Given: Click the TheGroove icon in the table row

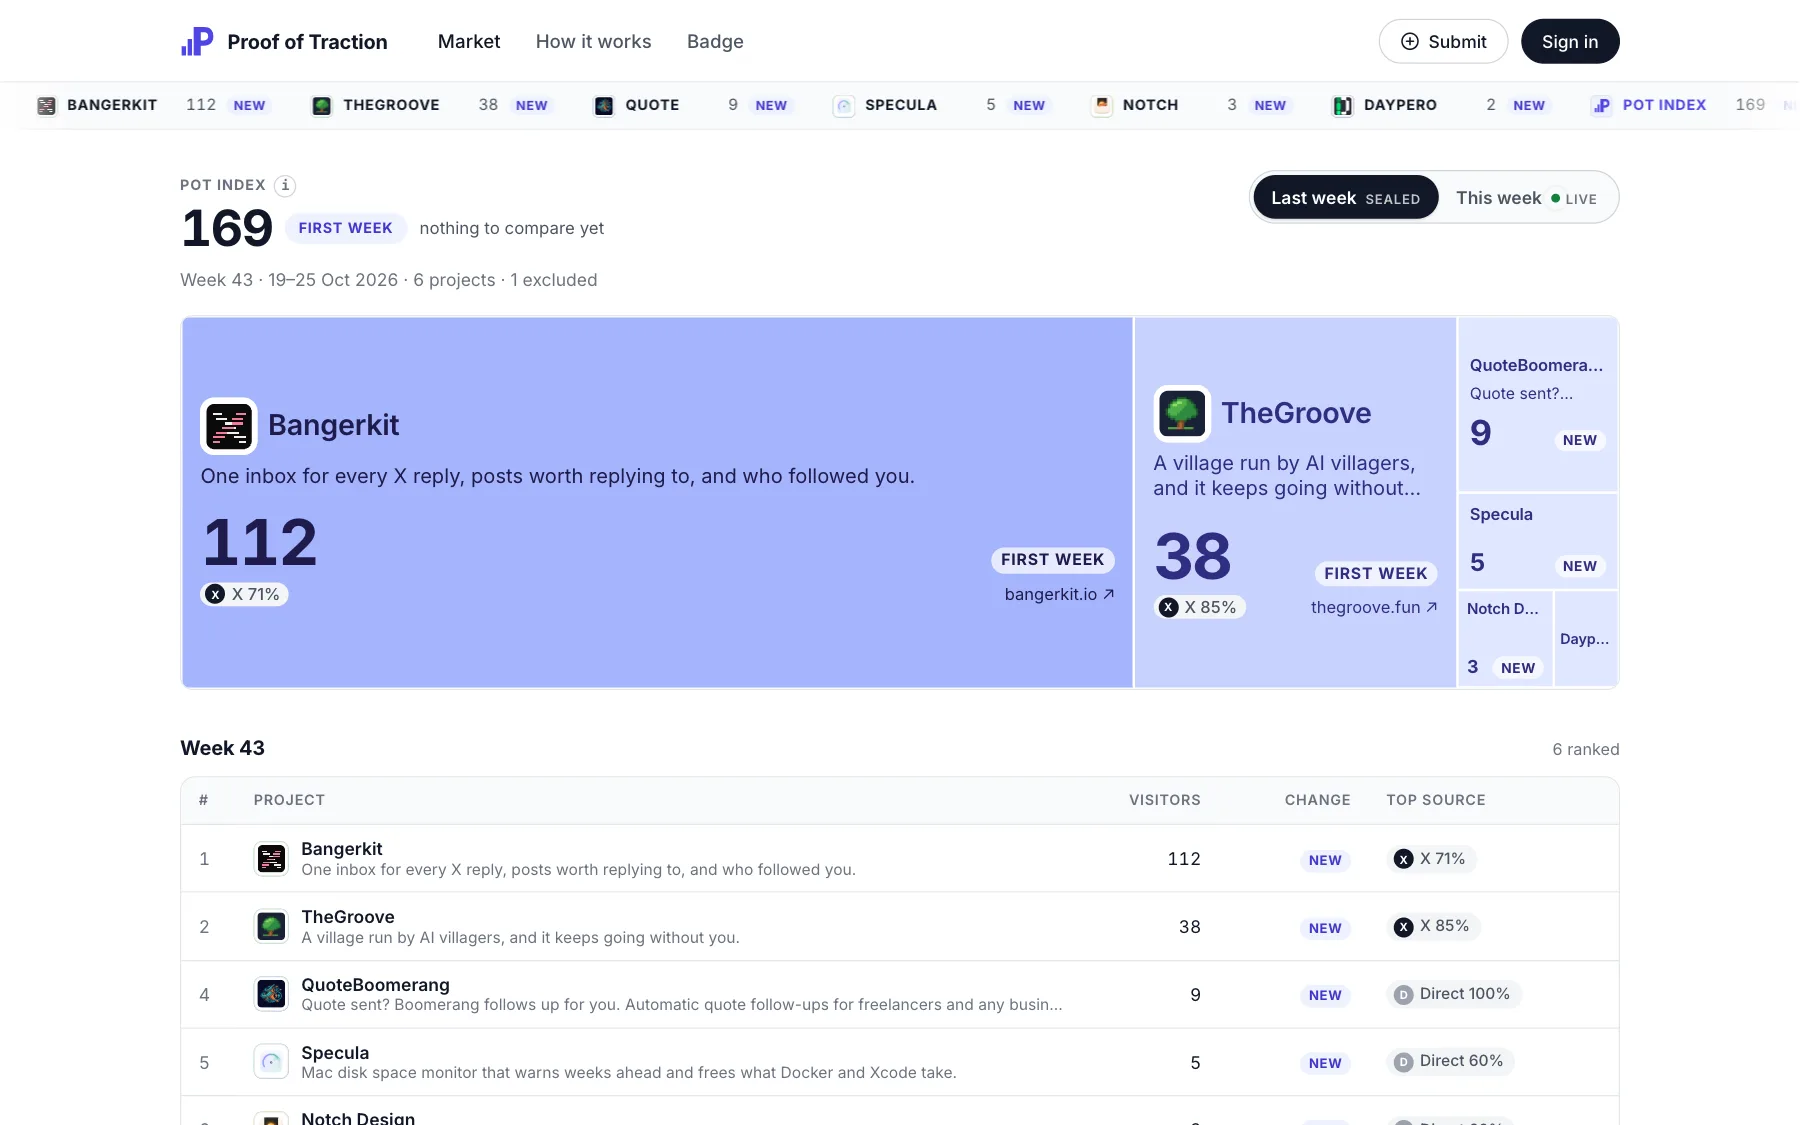Looking at the screenshot, I should point(271,927).
